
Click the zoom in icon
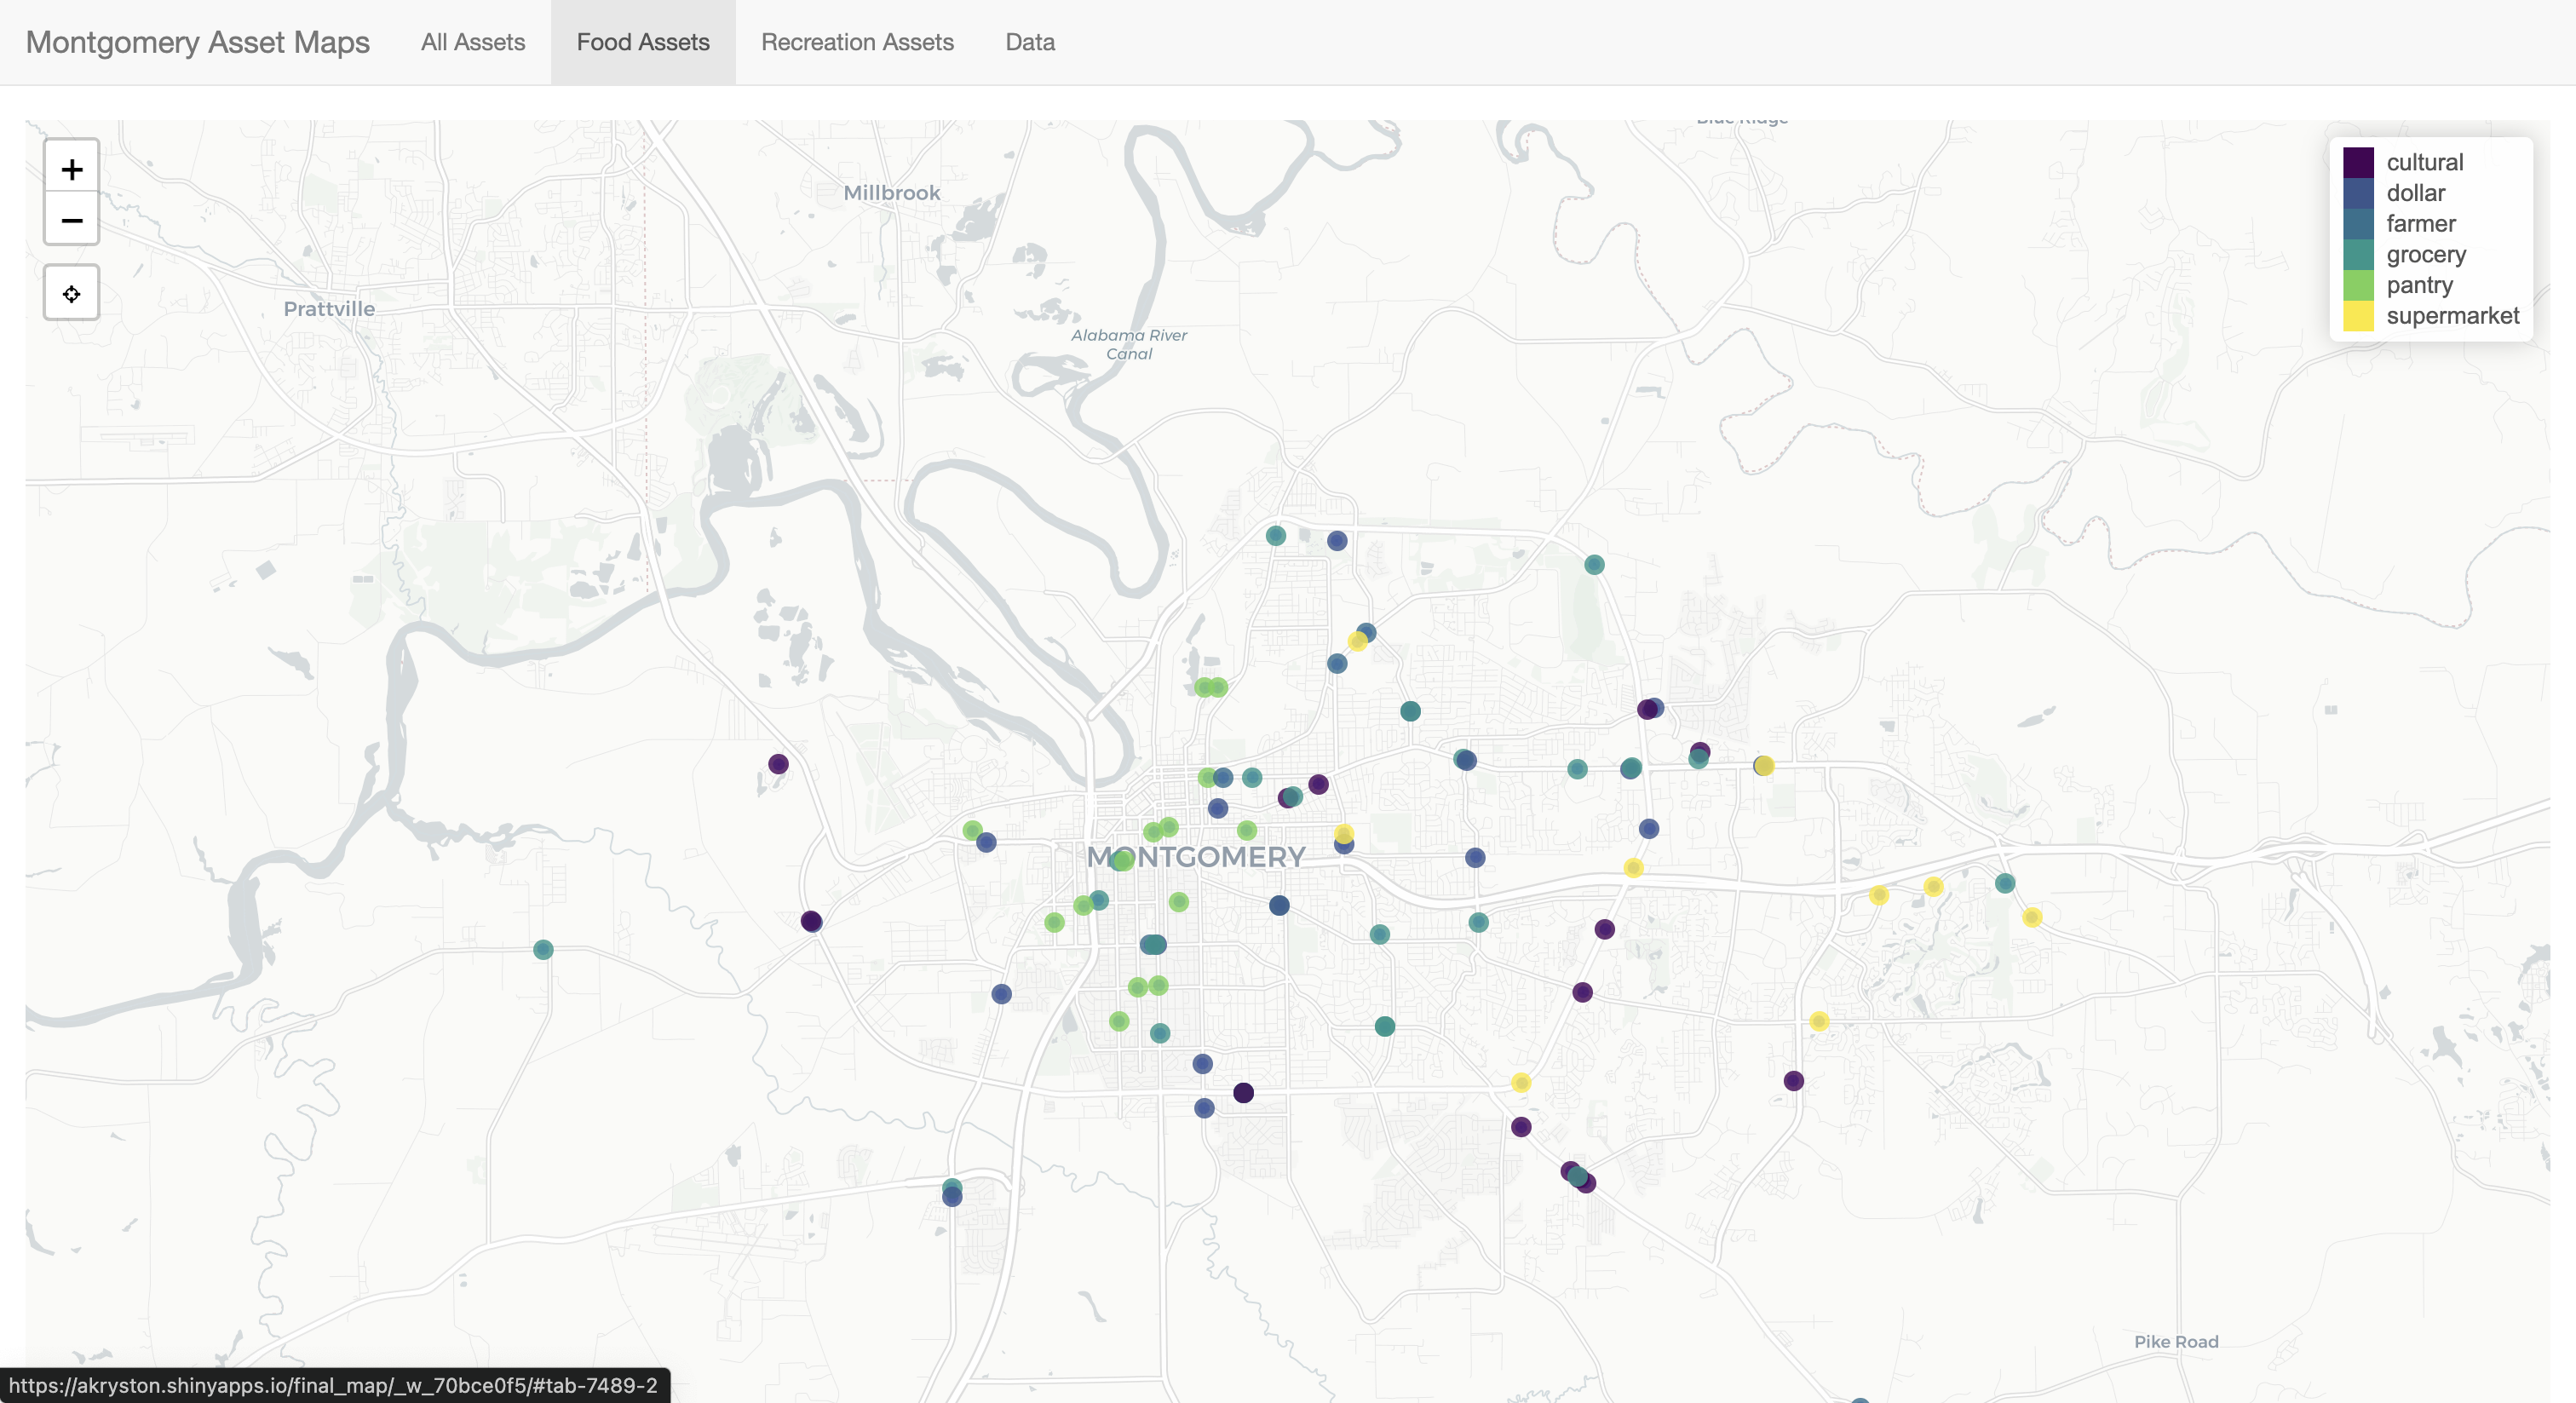[x=69, y=168]
